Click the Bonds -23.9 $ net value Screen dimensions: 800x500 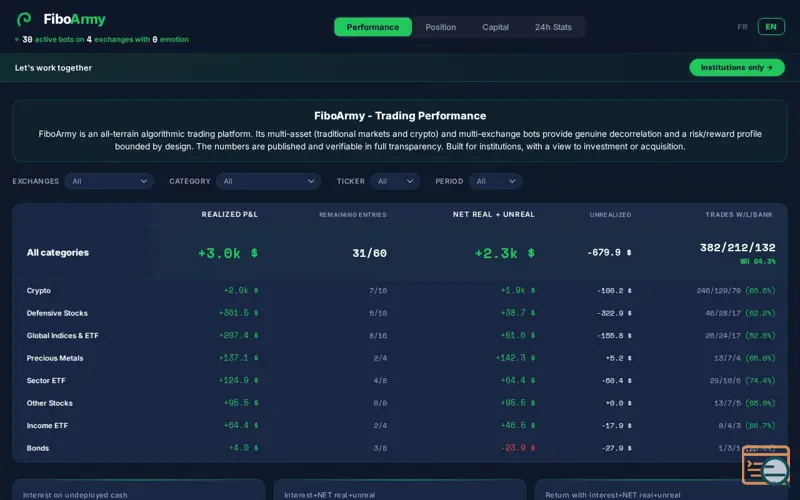(518, 448)
